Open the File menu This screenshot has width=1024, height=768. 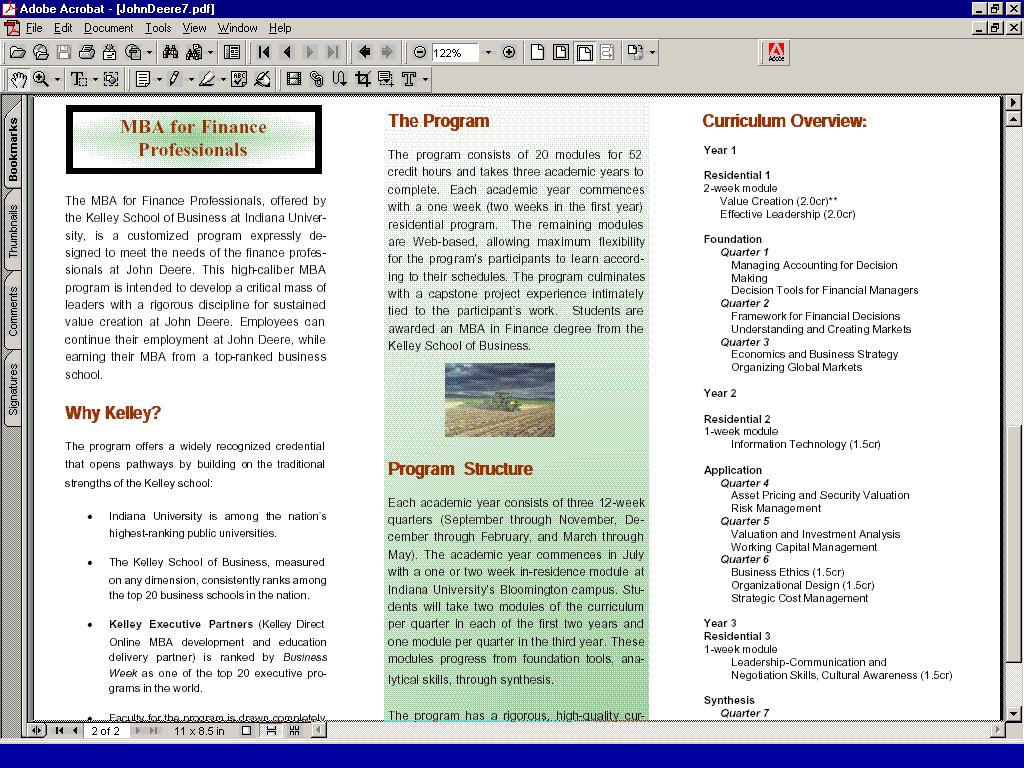[x=34, y=28]
